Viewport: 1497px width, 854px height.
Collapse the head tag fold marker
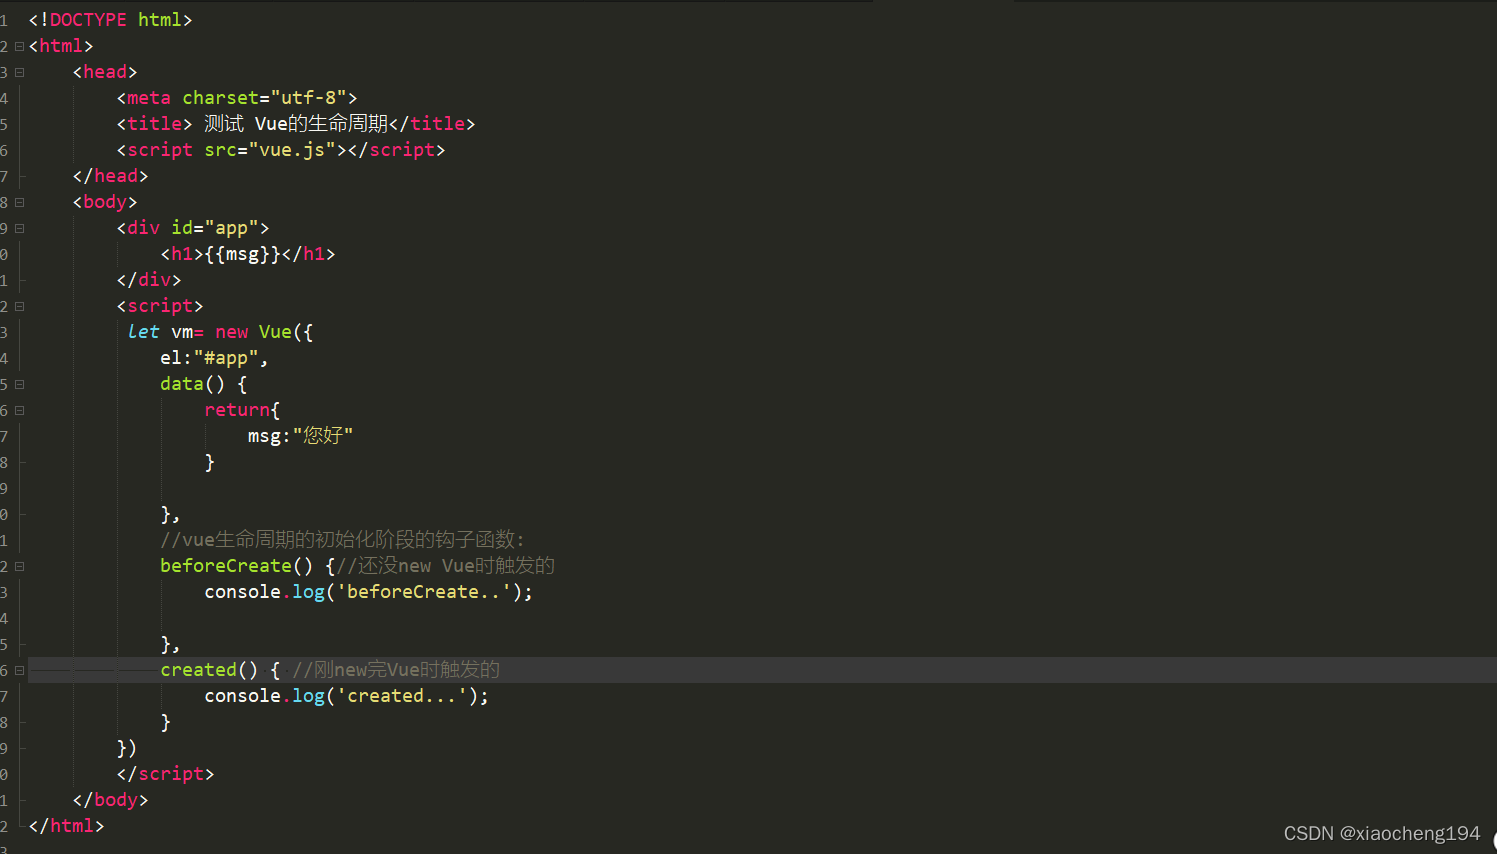pos(19,72)
